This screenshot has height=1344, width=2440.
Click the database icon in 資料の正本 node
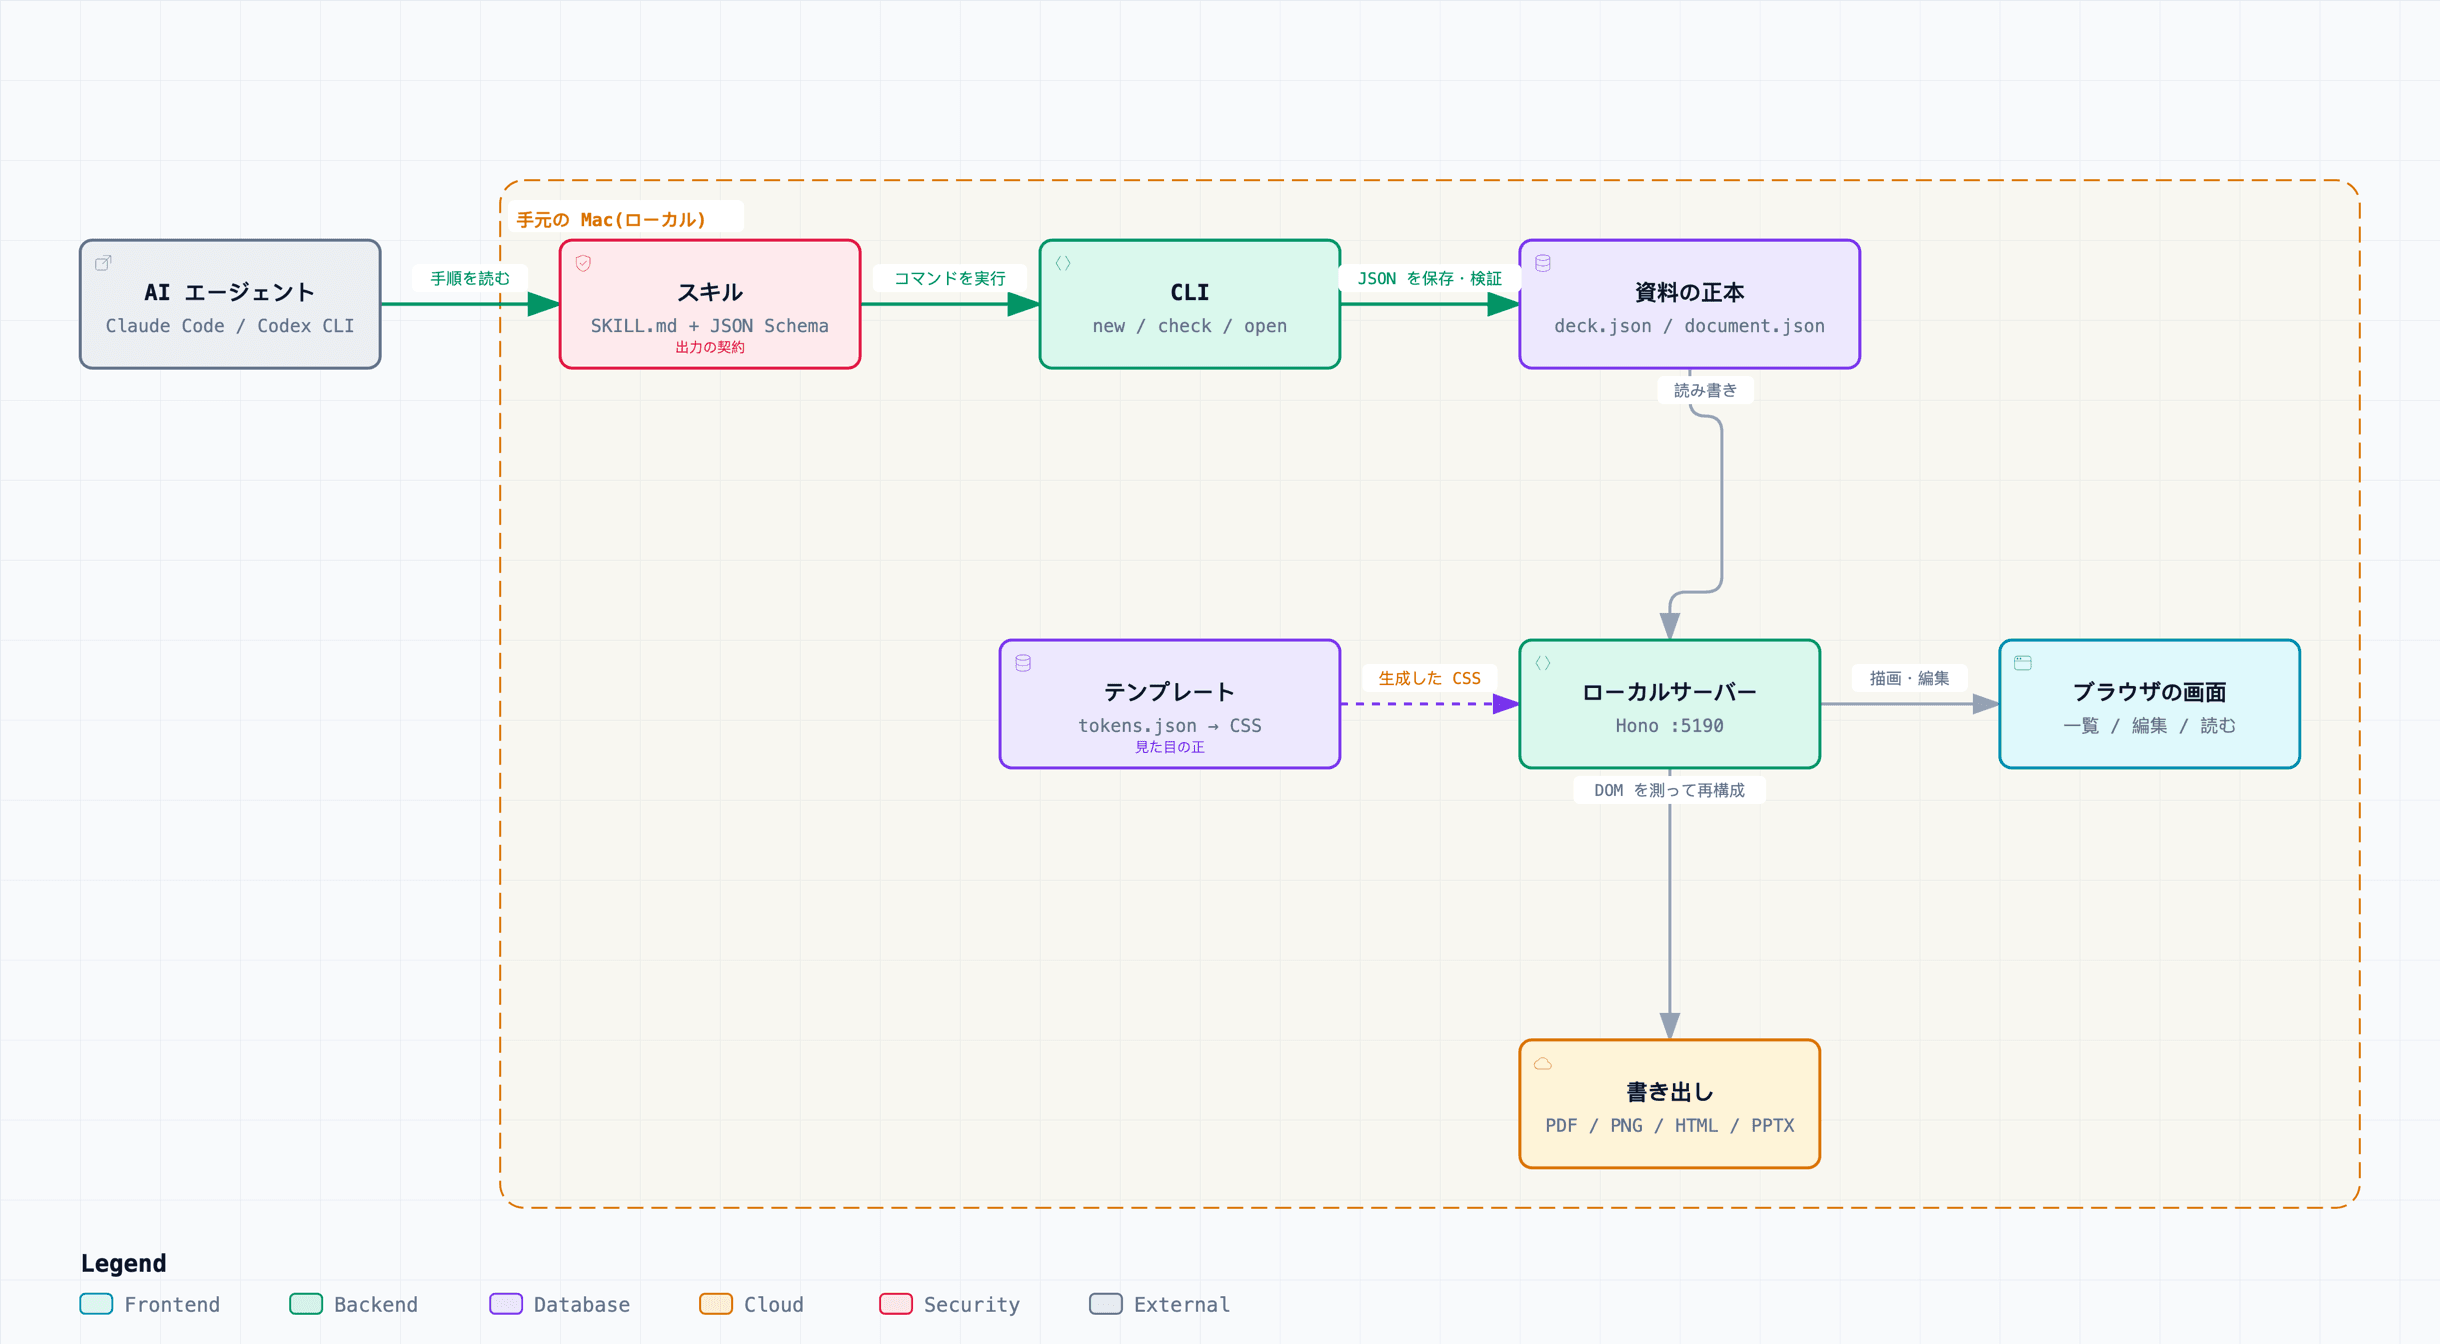click(1543, 263)
